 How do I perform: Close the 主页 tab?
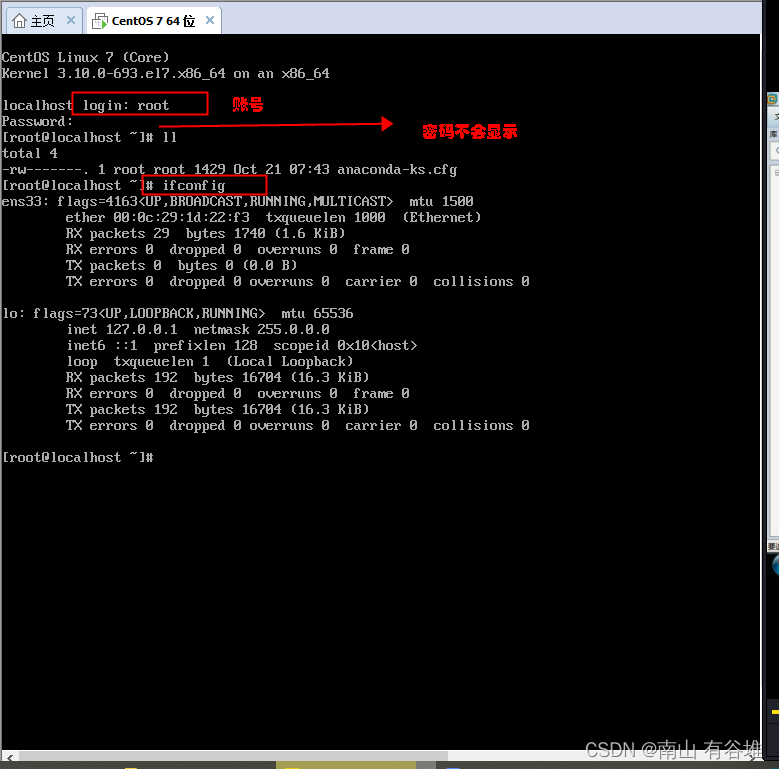tap(71, 20)
